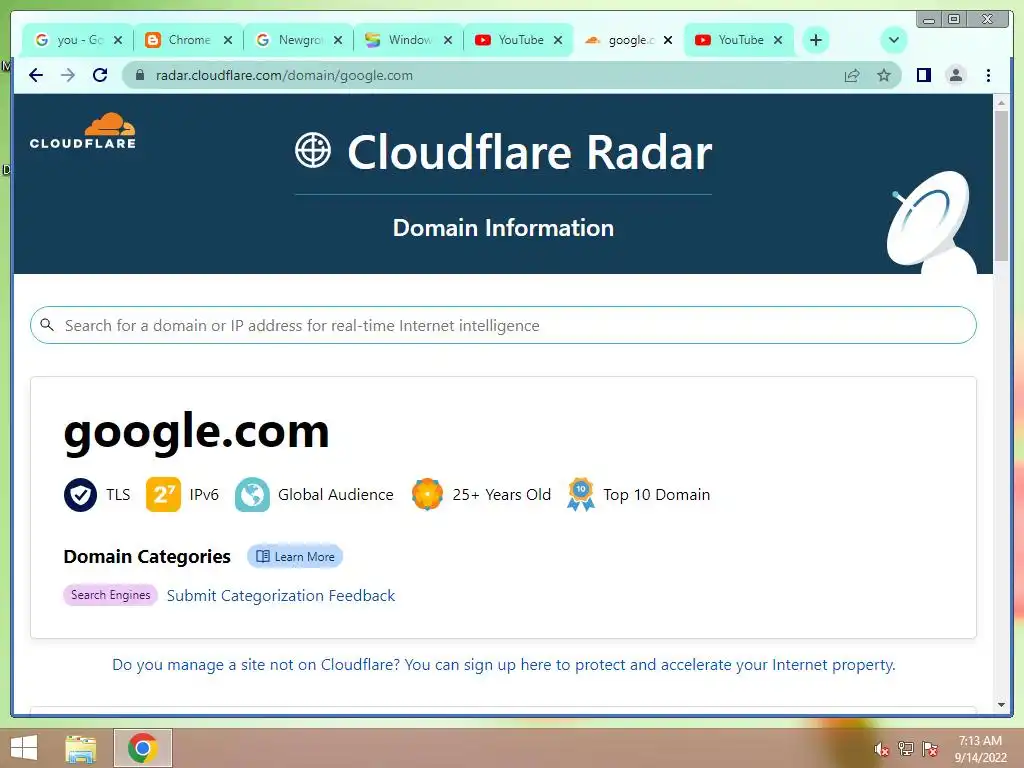1024x768 pixels.
Task: Click the Chrome taskbar icon
Action: point(143,748)
